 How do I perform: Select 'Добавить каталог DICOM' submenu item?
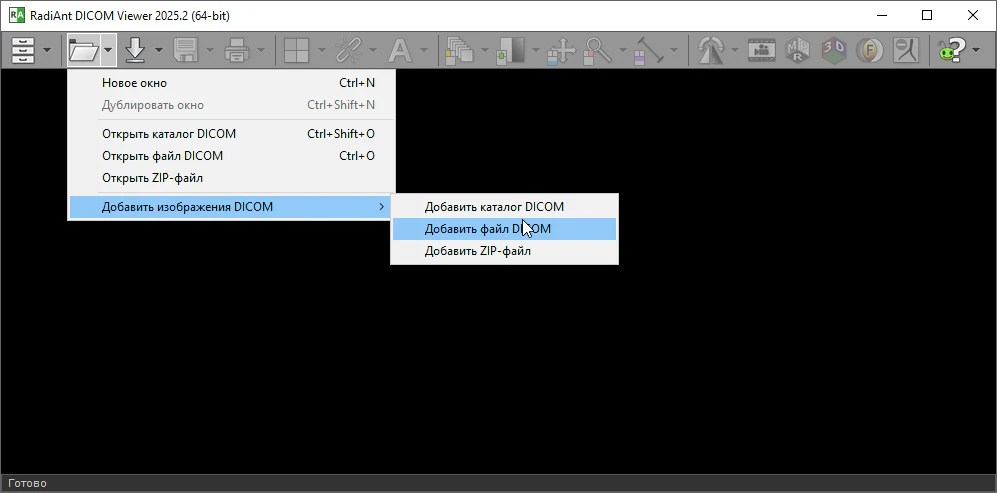pyautogui.click(x=494, y=207)
